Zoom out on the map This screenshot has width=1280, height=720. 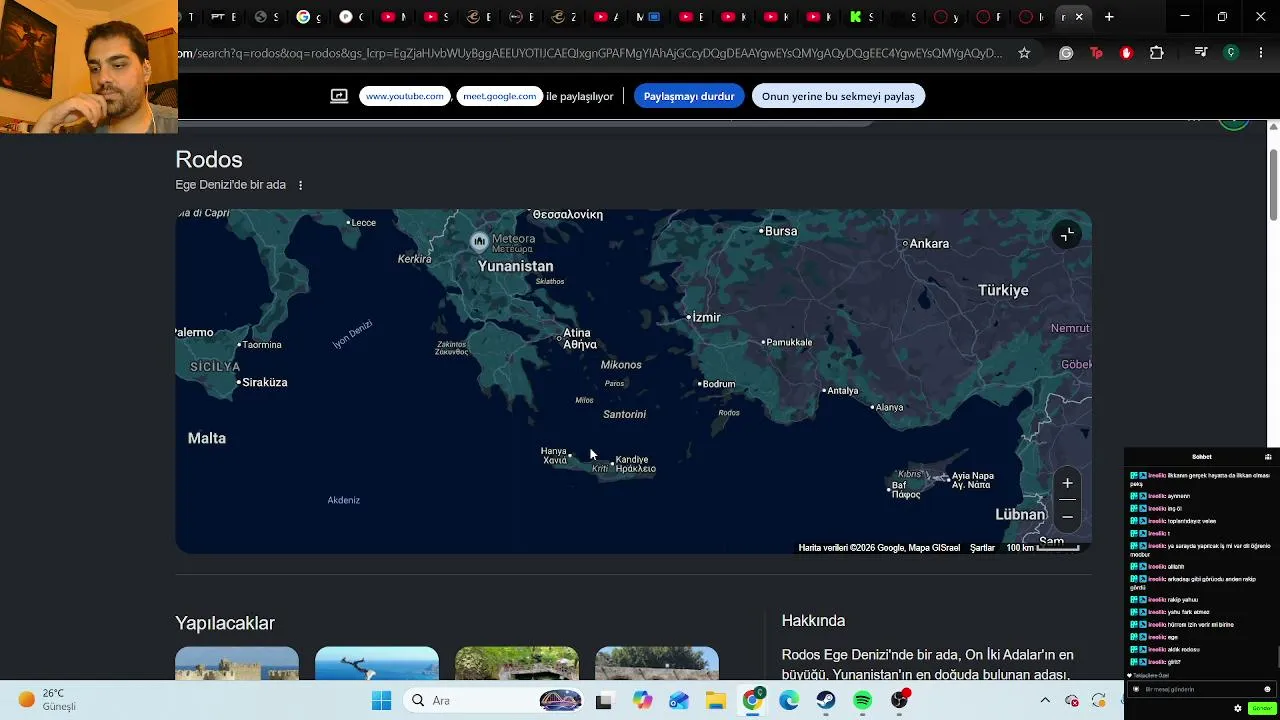pos(1067,516)
